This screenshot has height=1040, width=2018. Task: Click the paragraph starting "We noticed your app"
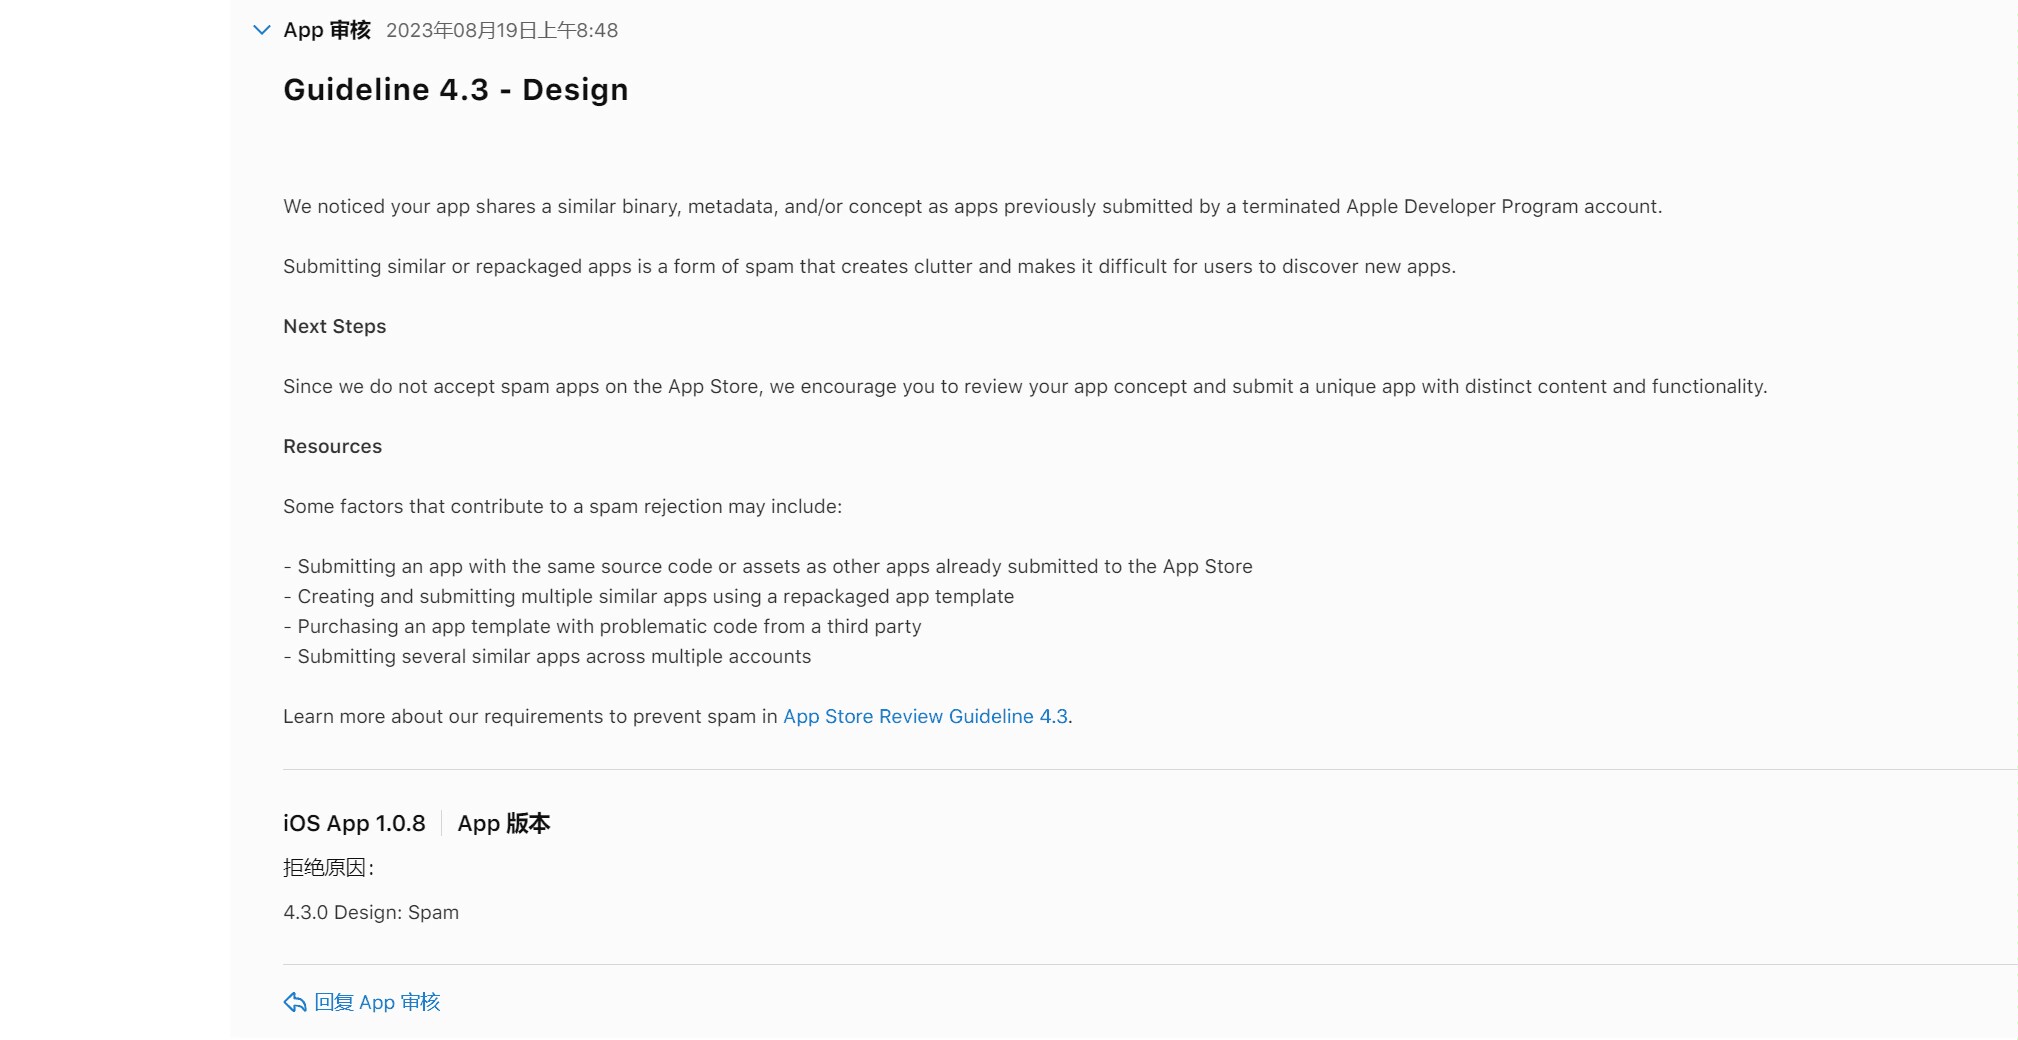pos(972,206)
